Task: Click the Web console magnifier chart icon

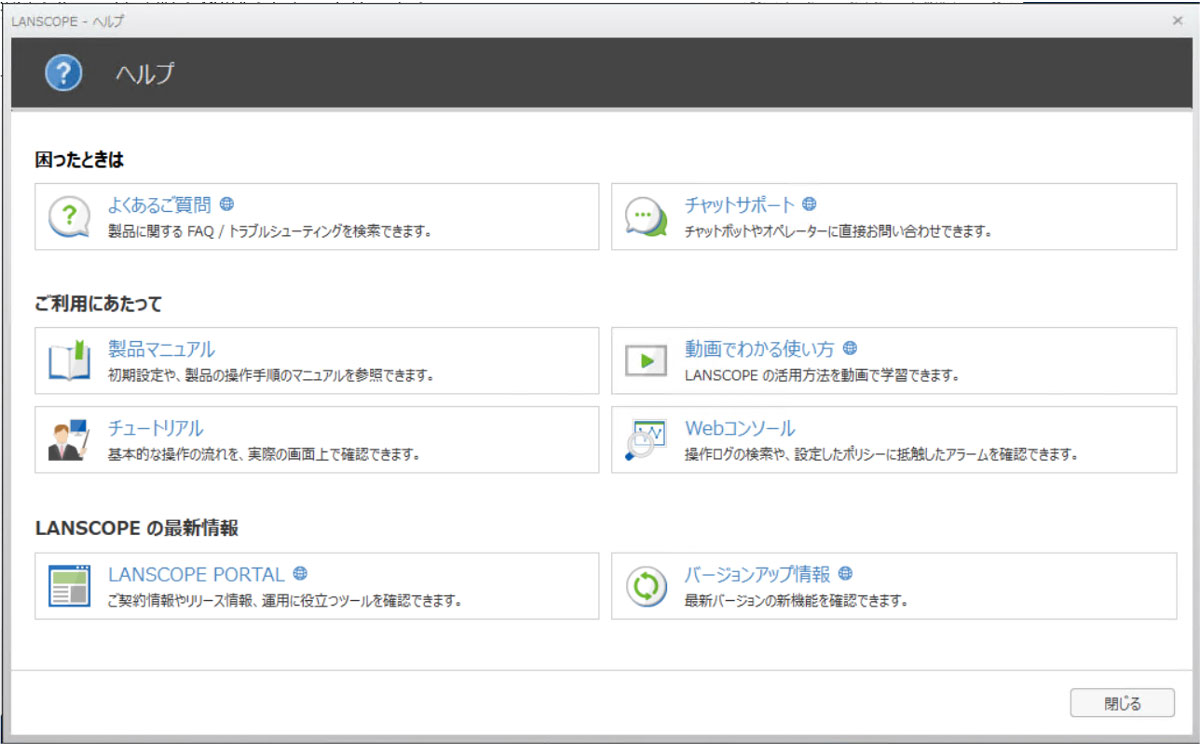Action: [645, 440]
